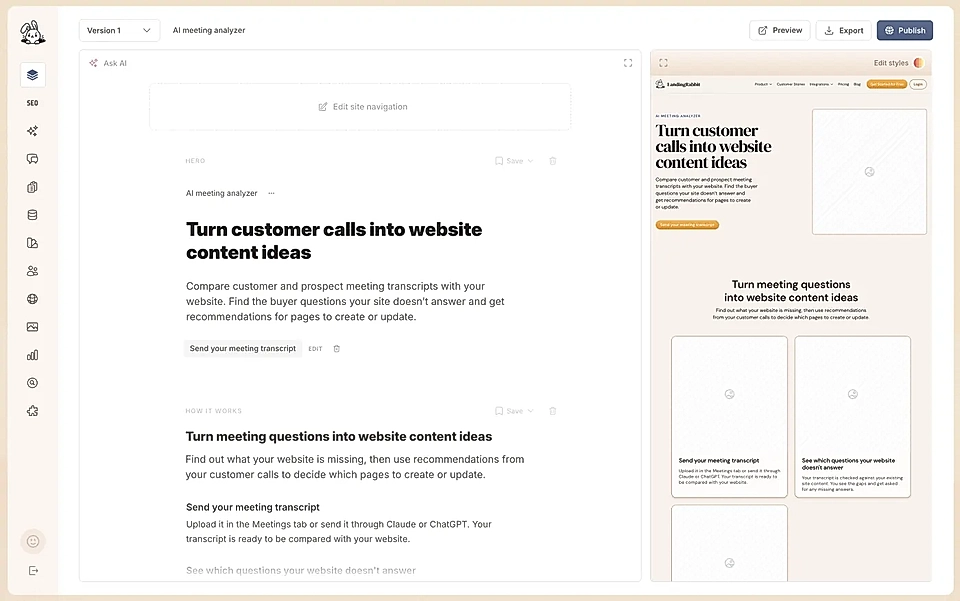The image size is (960, 601).
Task: Click the Publish button
Action: 904,31
